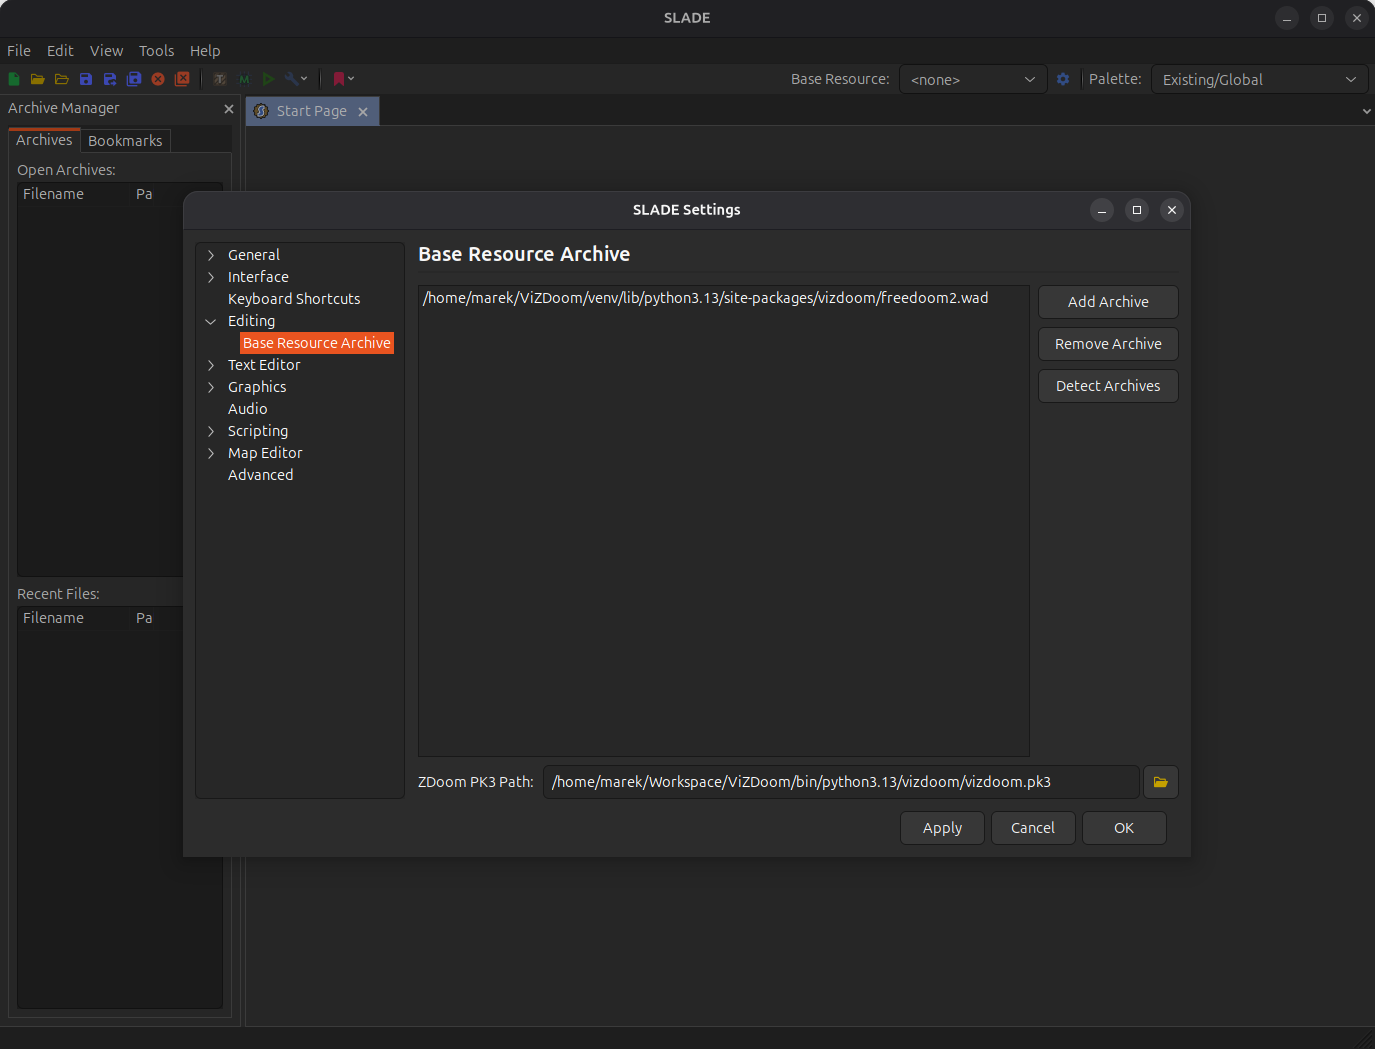The height and width of the screenshot is (1049, 1375).
Task: Open the Texture Editor from the toolbar
Action: (220, 79)
